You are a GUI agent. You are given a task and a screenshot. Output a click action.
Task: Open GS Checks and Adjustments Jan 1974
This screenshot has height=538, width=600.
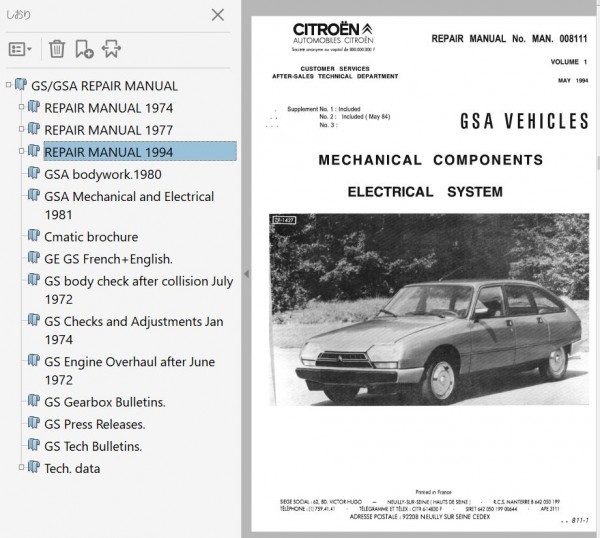[x=134, y=330]
